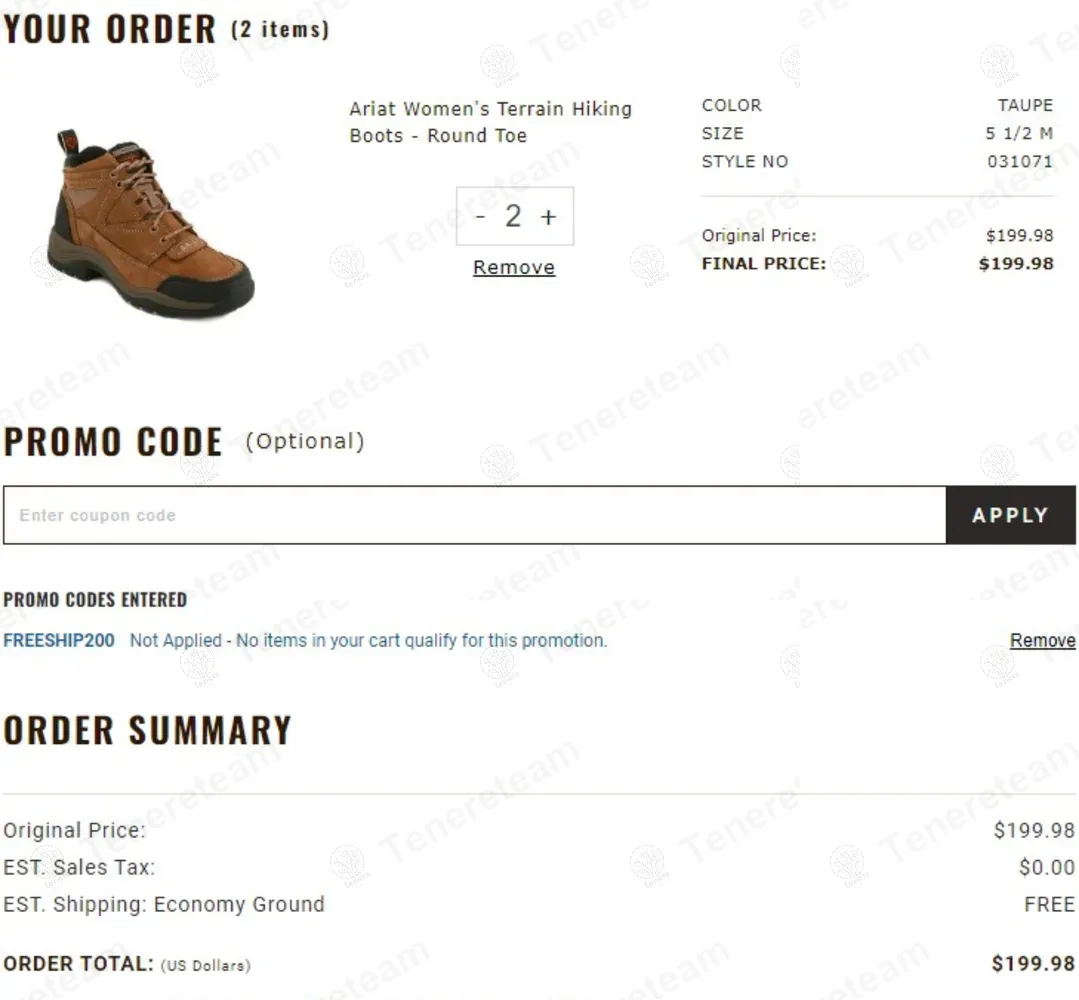Image resolution: width=1079 pixels, height=1000 pixels.
Task: Click the size value 5 1/2 M
Action: [x=1019, y=133]
